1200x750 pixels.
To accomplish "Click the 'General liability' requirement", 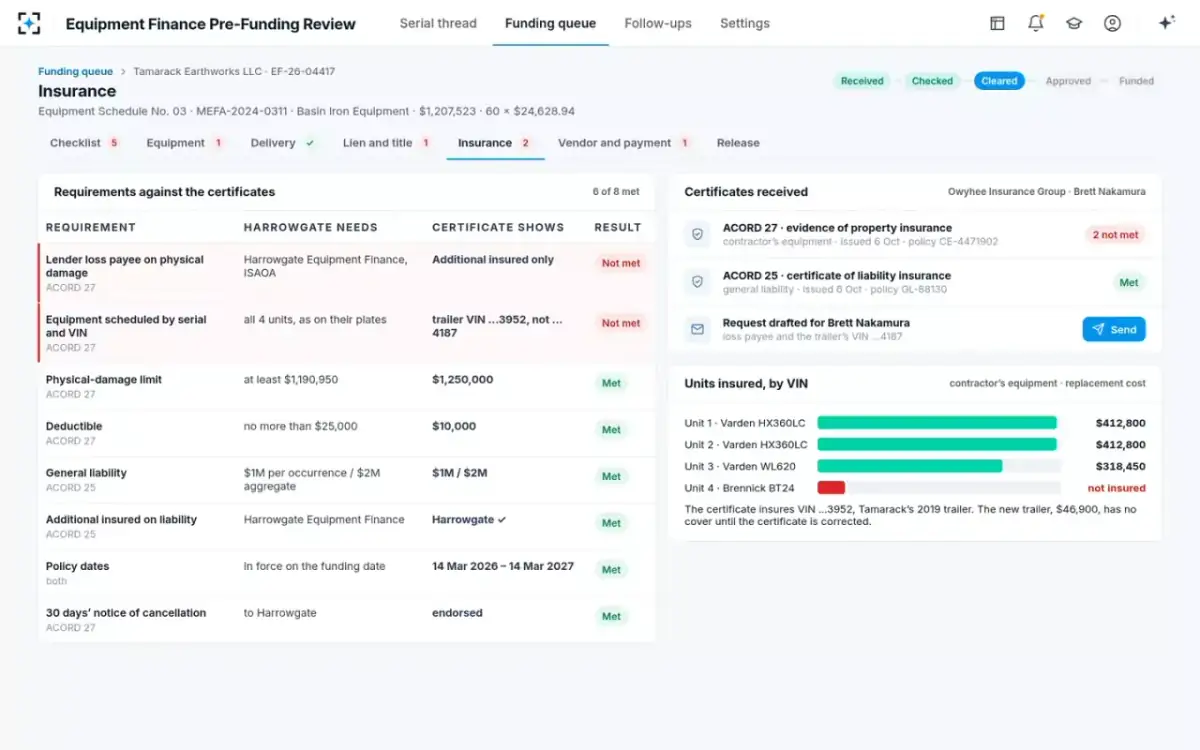I will point(86,473).
